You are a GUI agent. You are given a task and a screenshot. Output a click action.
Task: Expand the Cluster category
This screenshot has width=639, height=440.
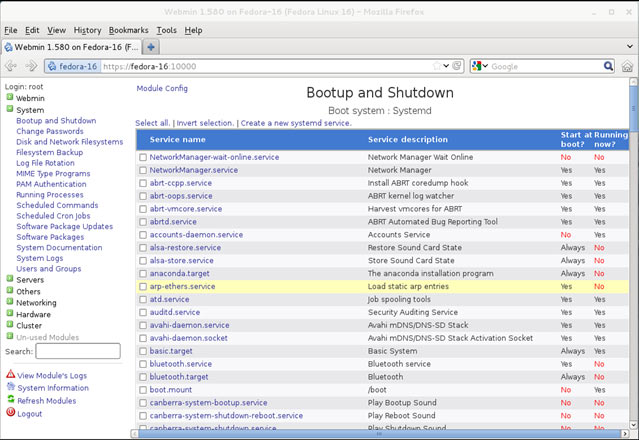click(x=10, y=324)
